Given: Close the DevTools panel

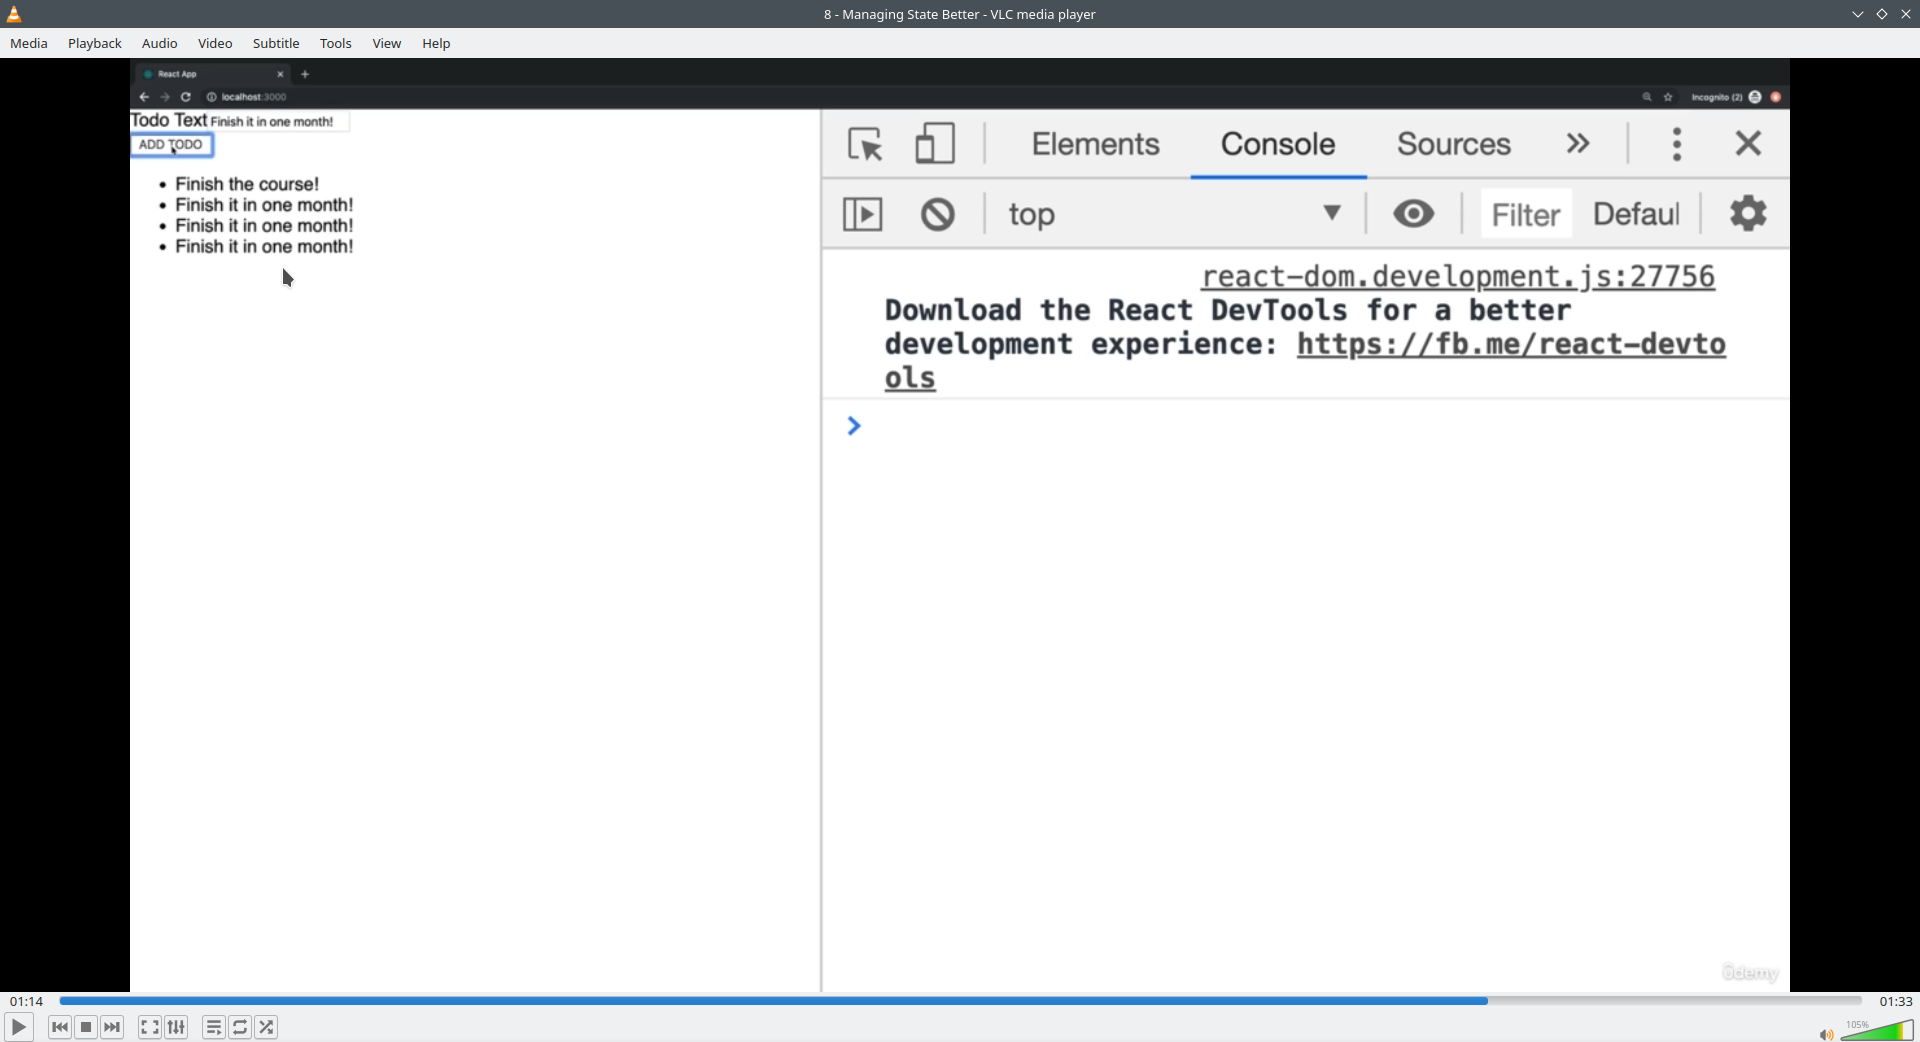Looking at the screenshot, I should (x=1748, y=143).
